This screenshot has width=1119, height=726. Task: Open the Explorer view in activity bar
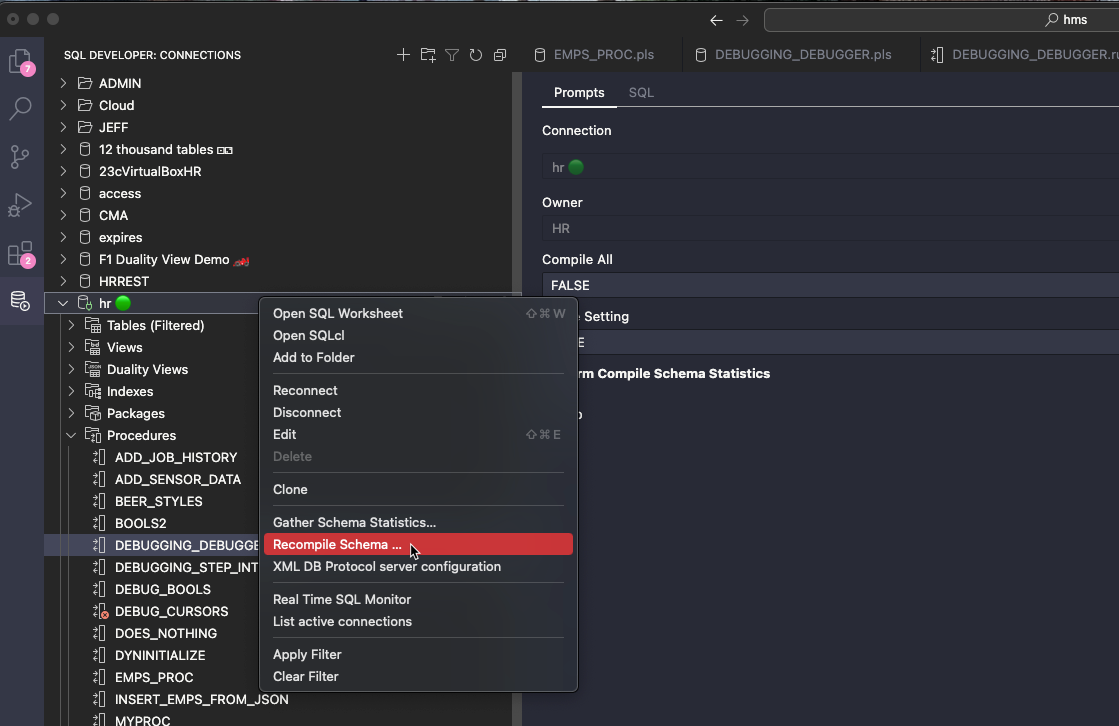coord(20,62)
